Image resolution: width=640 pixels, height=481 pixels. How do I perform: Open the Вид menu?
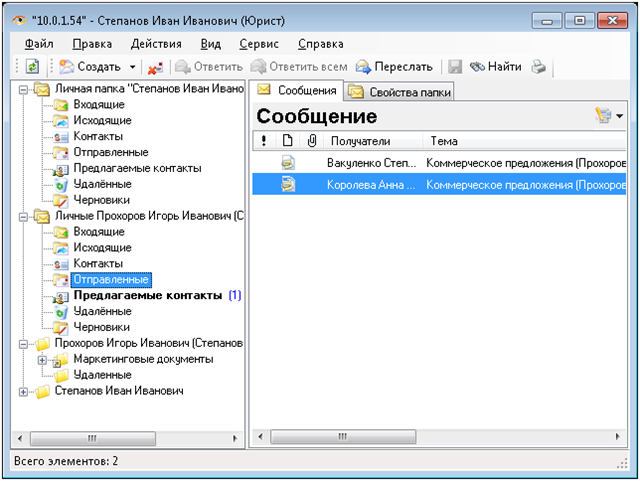click(211, 44)
